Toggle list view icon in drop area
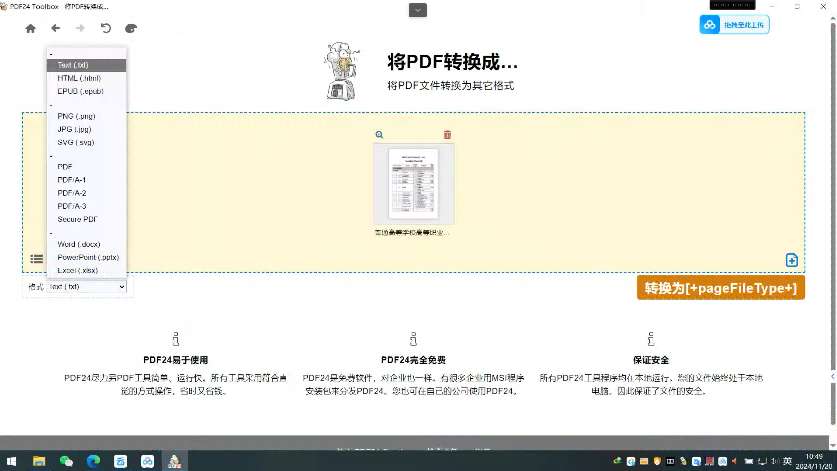 click(37, 259)
